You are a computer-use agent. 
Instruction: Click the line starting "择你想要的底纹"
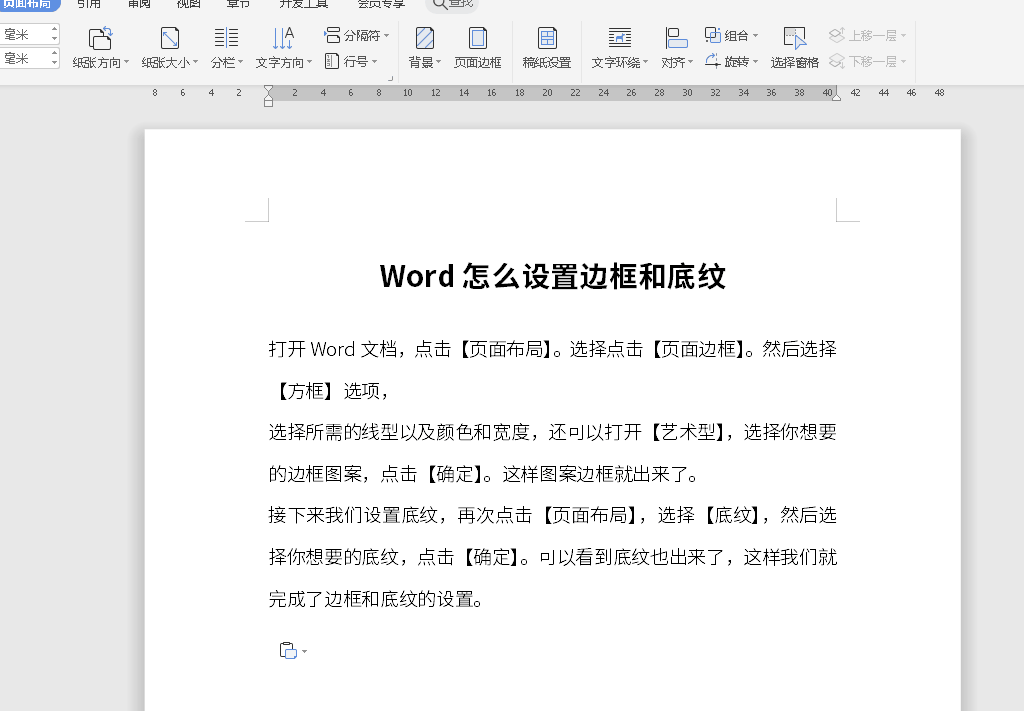point(552,558)
